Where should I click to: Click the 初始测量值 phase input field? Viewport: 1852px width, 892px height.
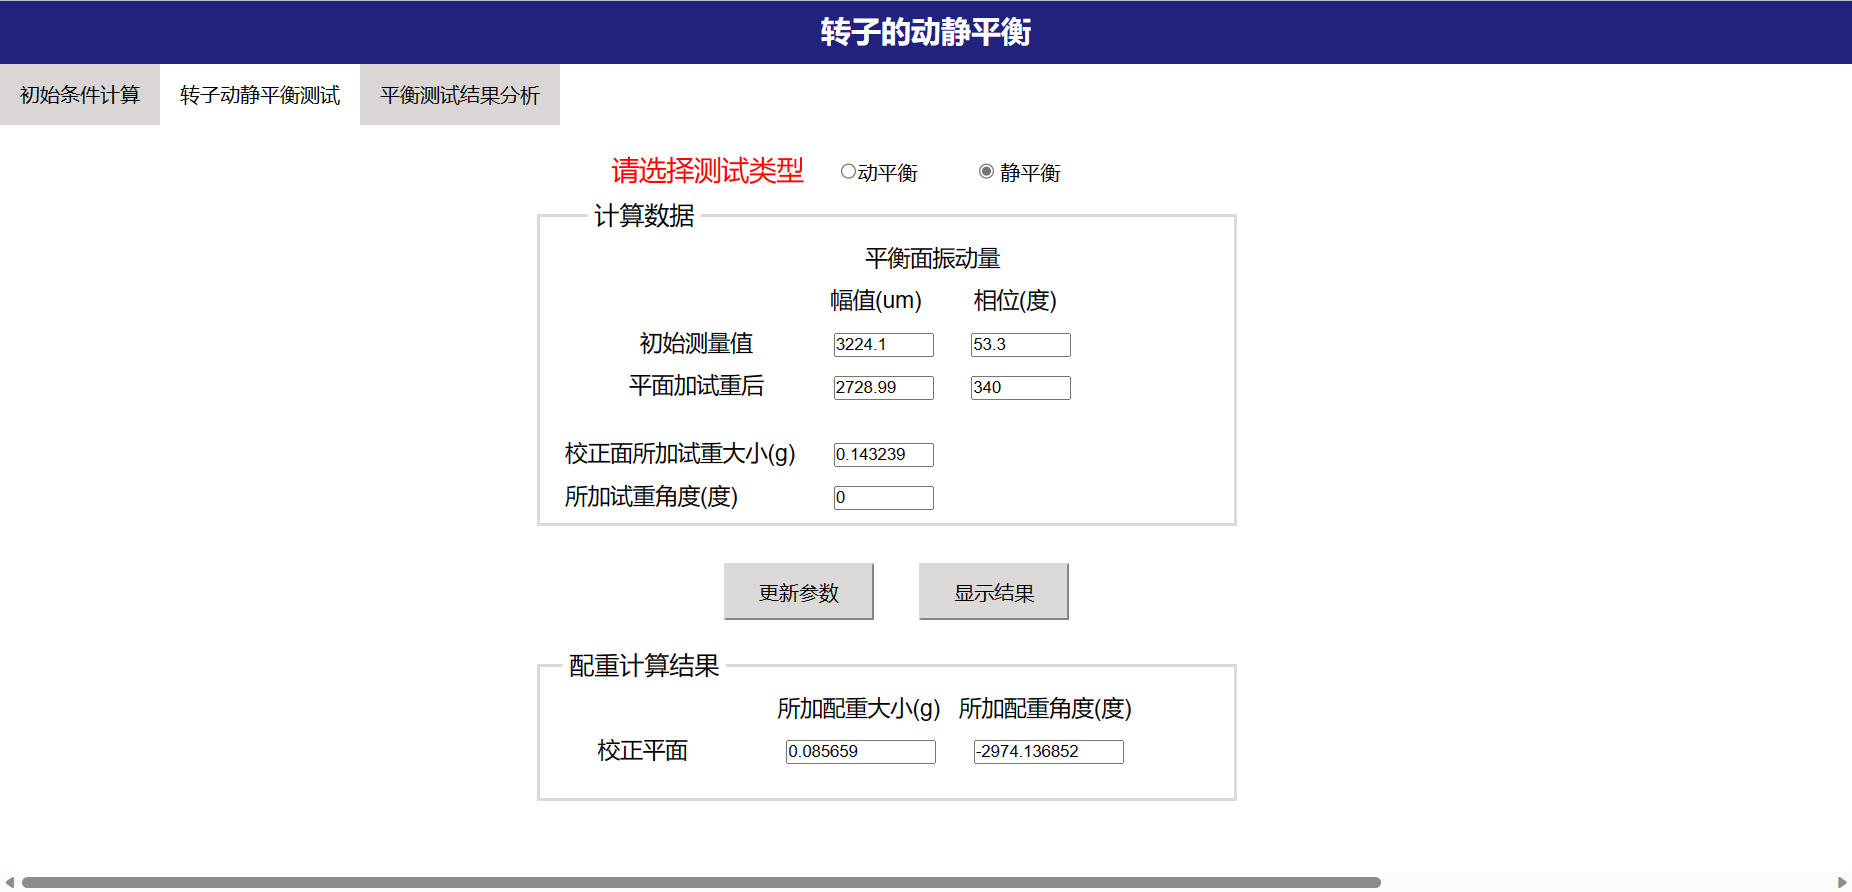(x=1020, y=345)
